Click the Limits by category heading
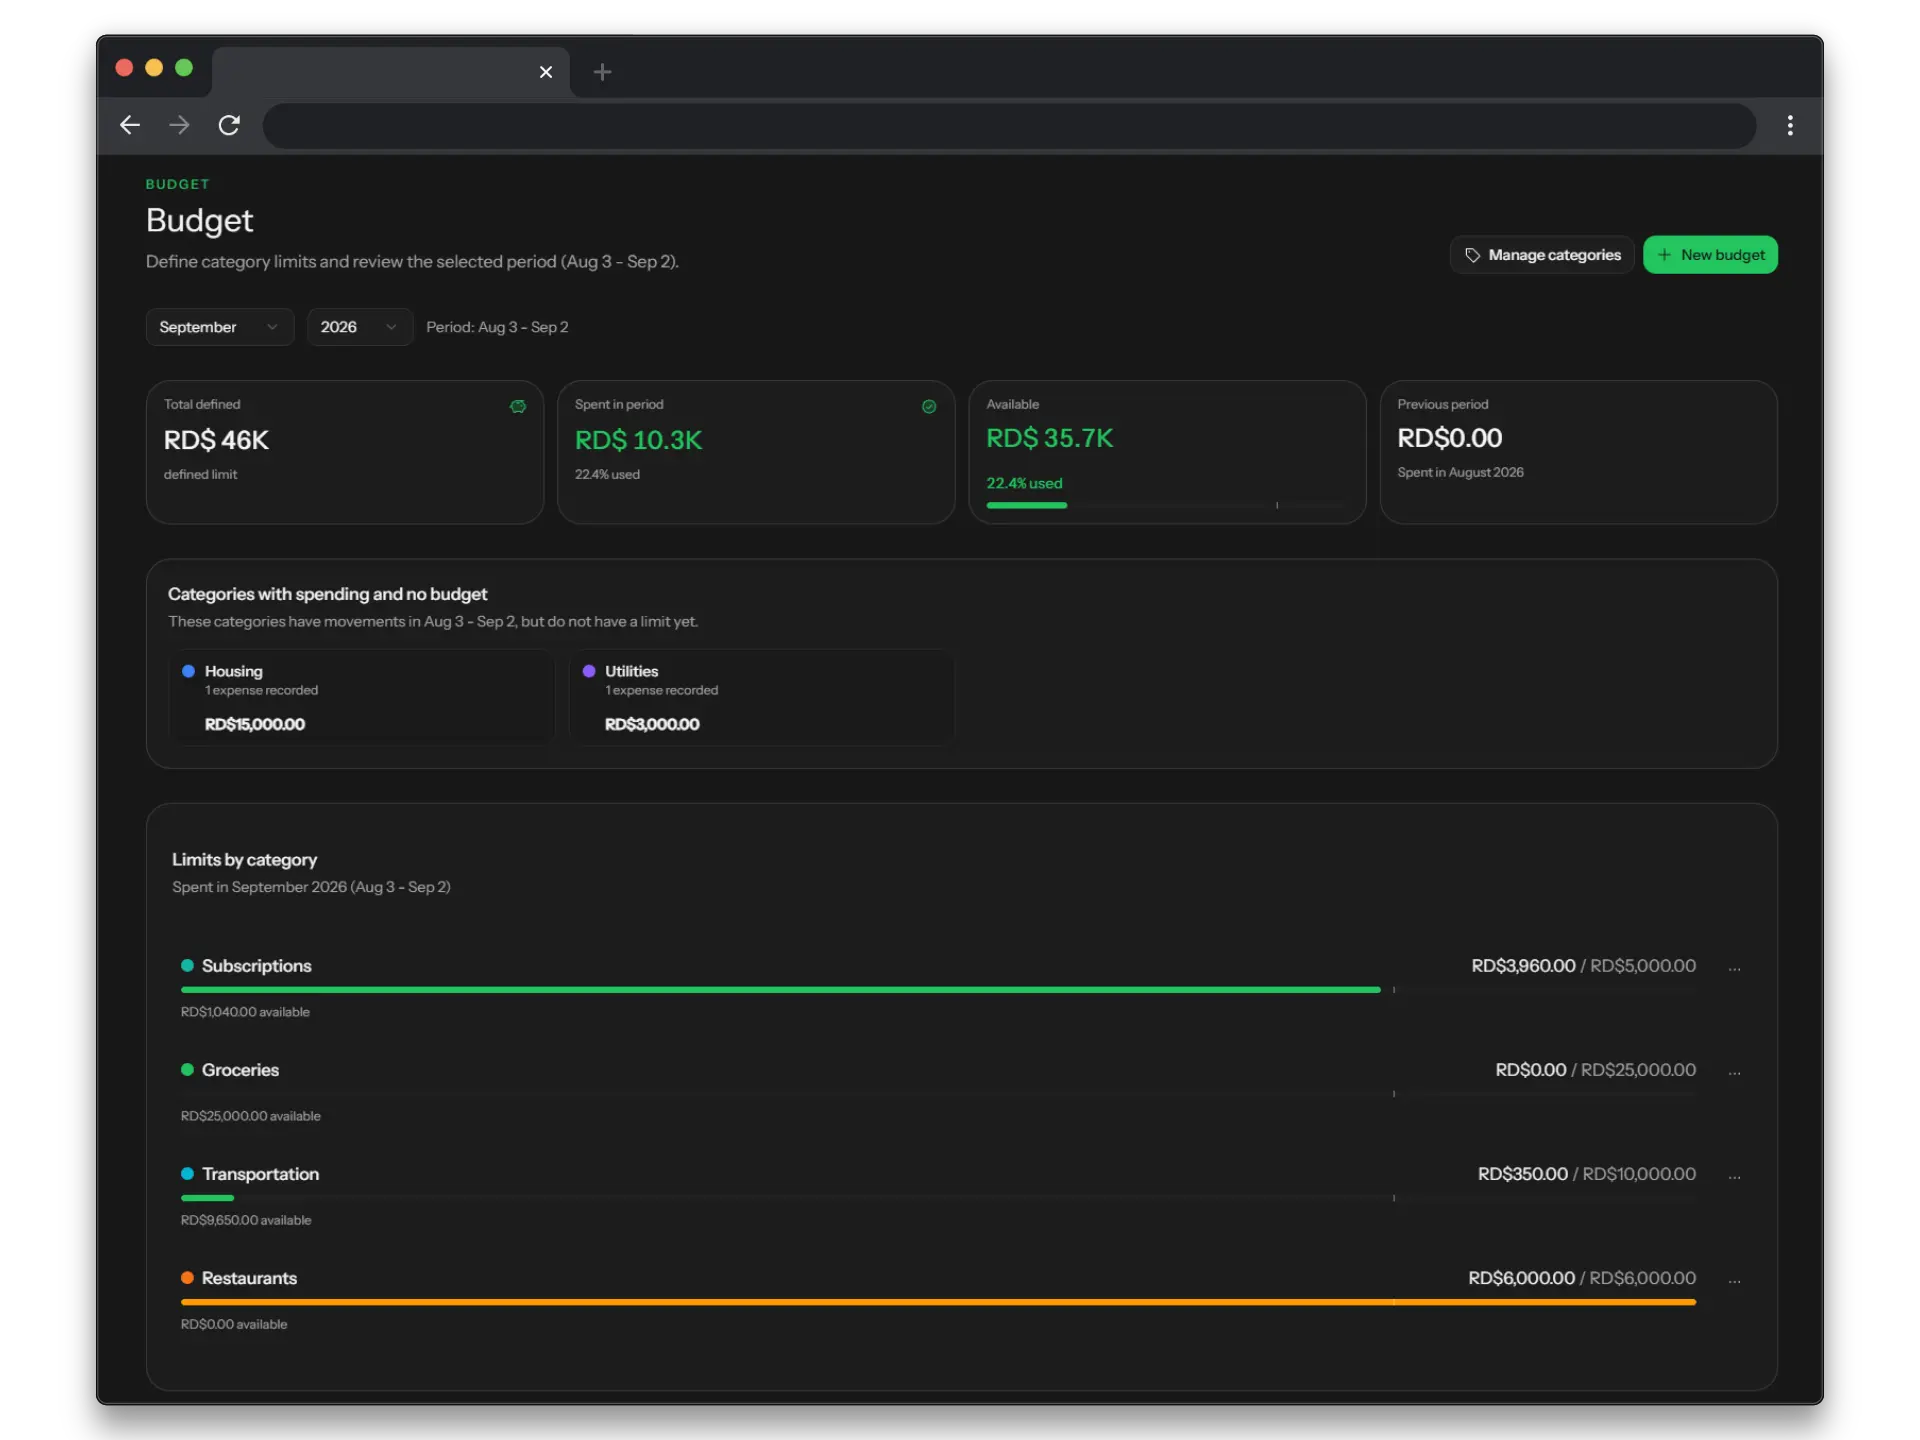 (x=244, y=860)
